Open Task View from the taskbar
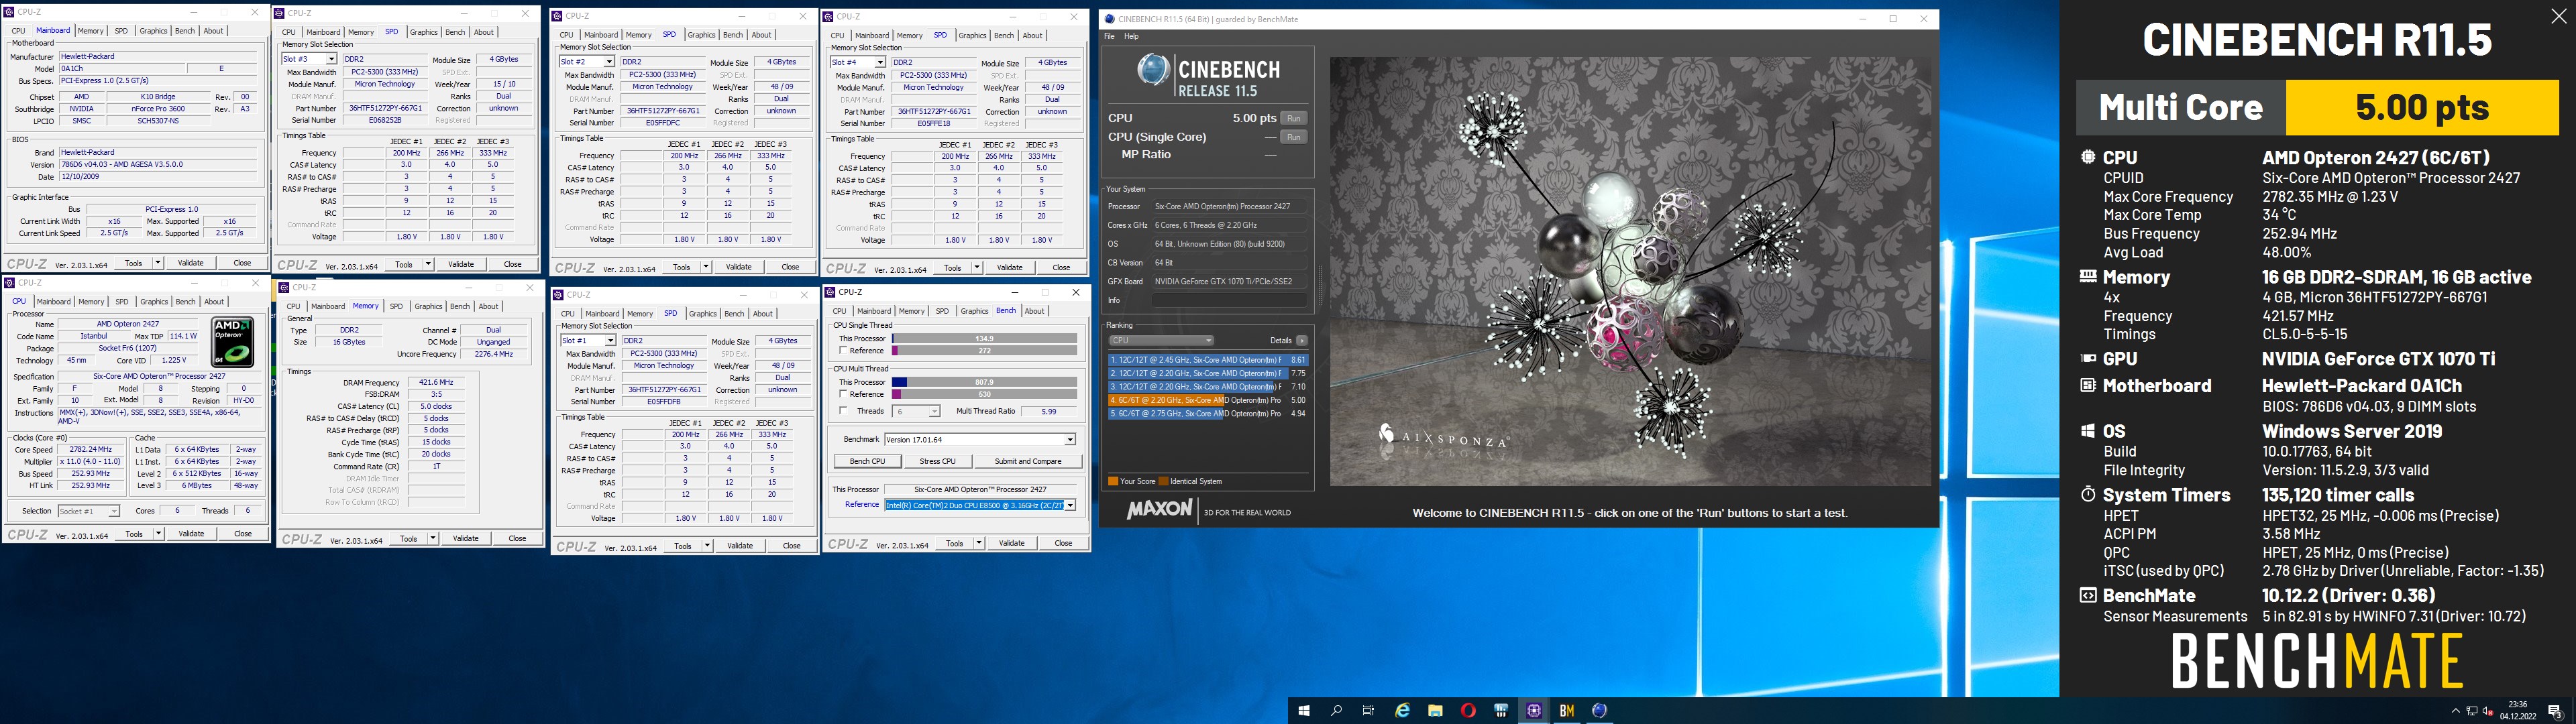The width and height of the screenshot is (2576, 724). pos(1369,710)
